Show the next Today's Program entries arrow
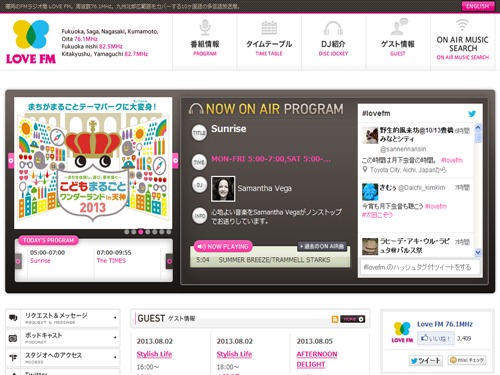 [169, 261]
